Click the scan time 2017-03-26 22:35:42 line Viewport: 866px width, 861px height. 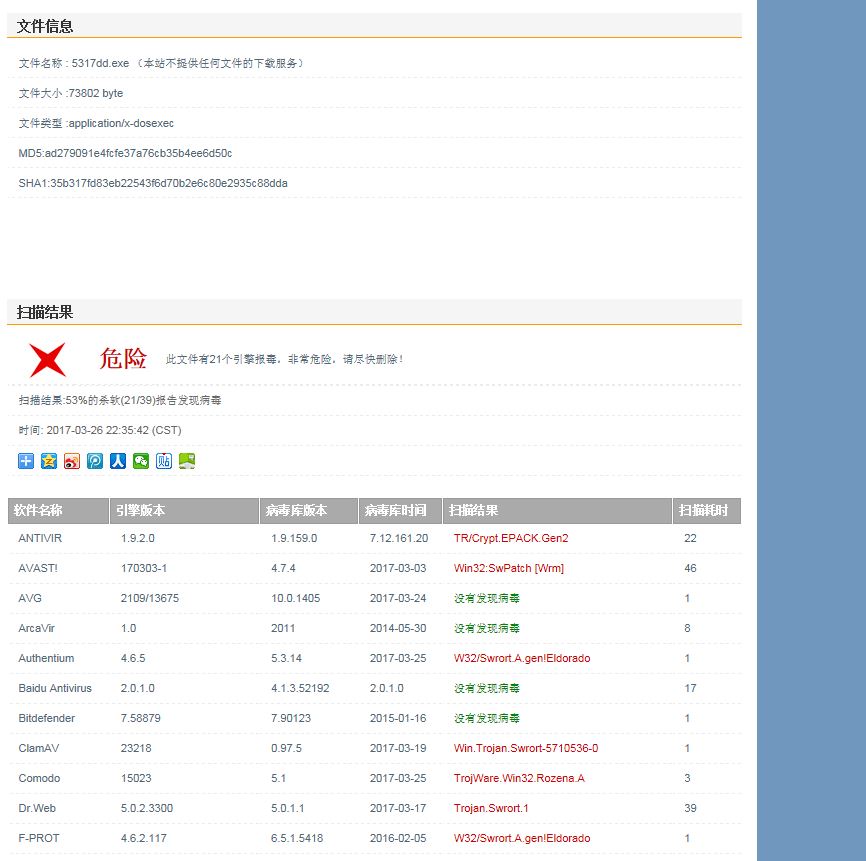click(100, 430)
